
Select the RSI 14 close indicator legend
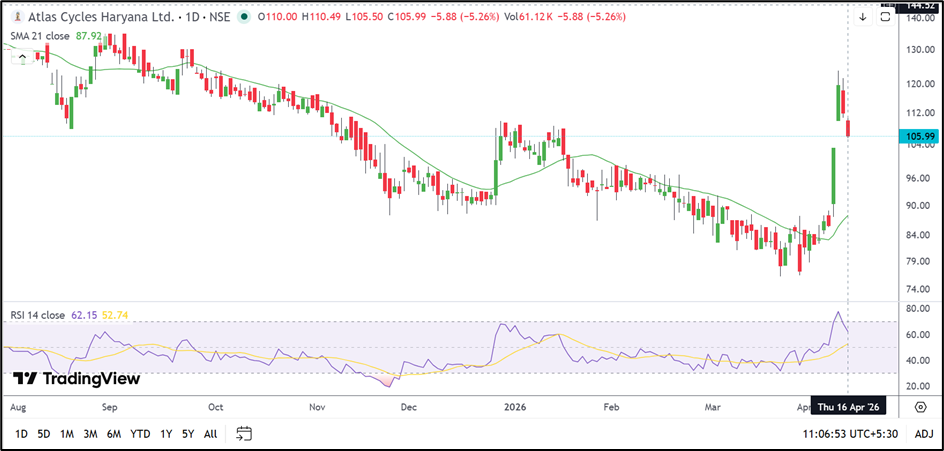40,315
